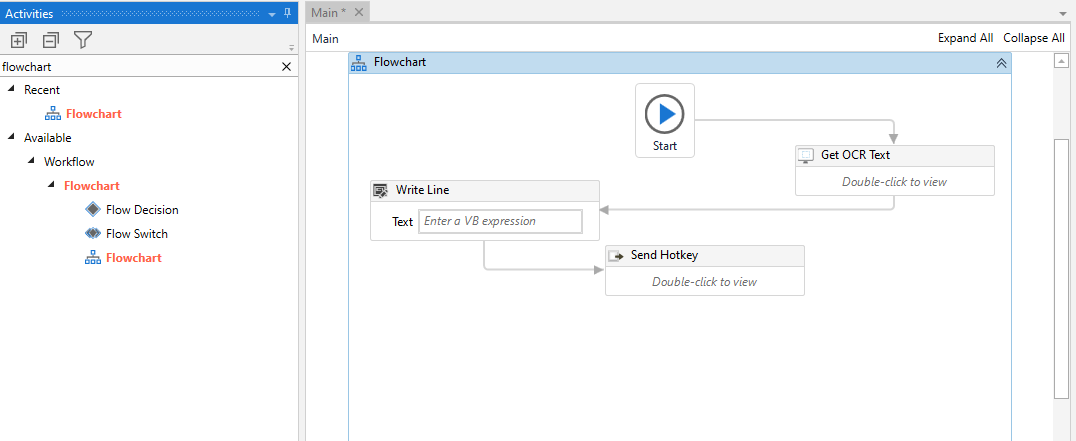The height and width of the screenshot is (441, 1076).
Task: Click the Collapse All activities icon
Action: (x=51, y=40)
